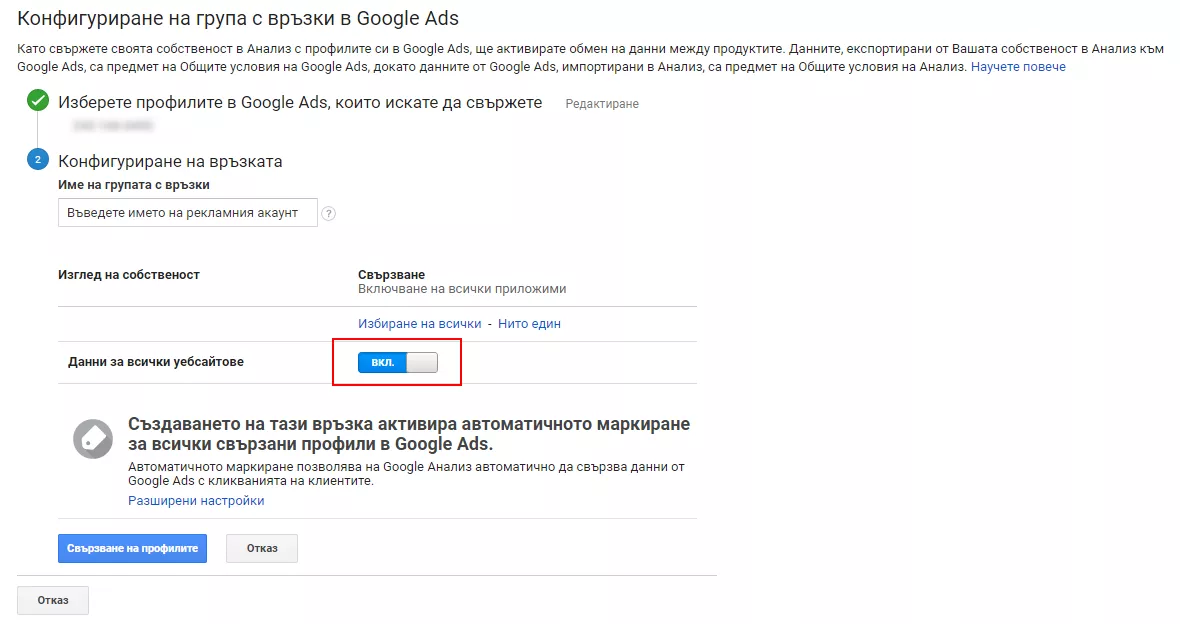Expand Разширени настройки advanced settings

(196, 501)
